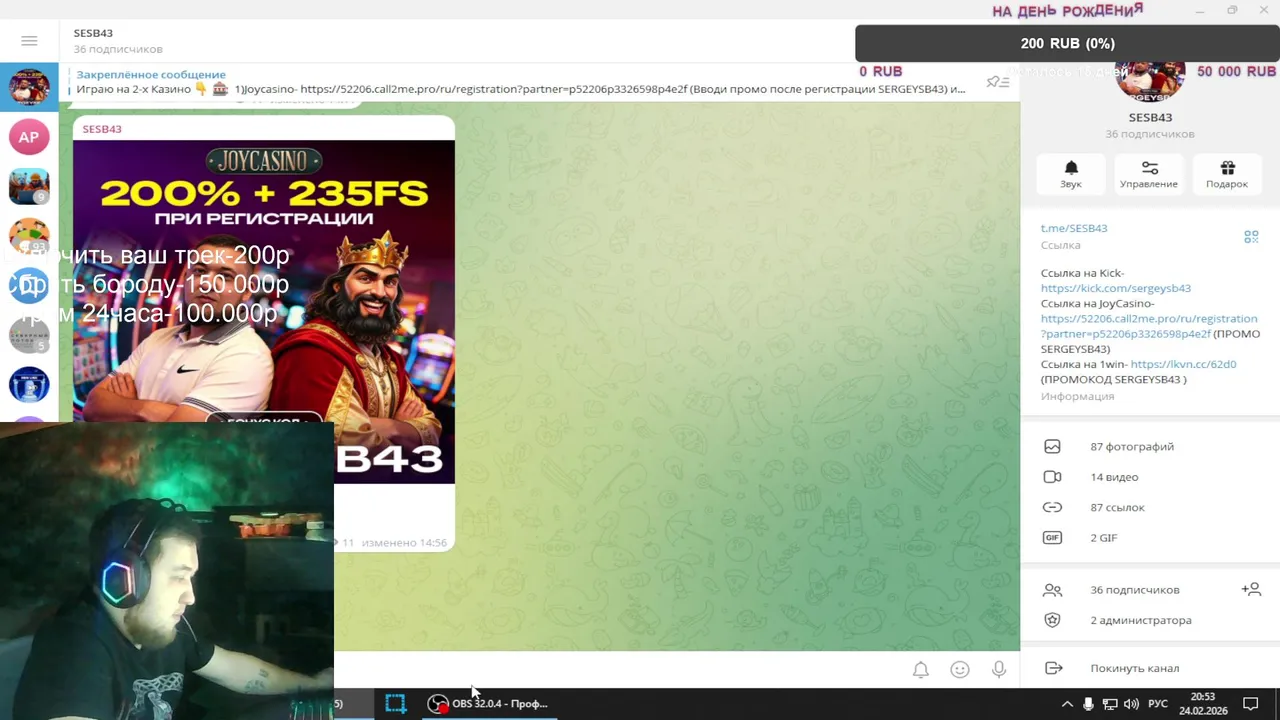Open Управление channel settings

1149,174
